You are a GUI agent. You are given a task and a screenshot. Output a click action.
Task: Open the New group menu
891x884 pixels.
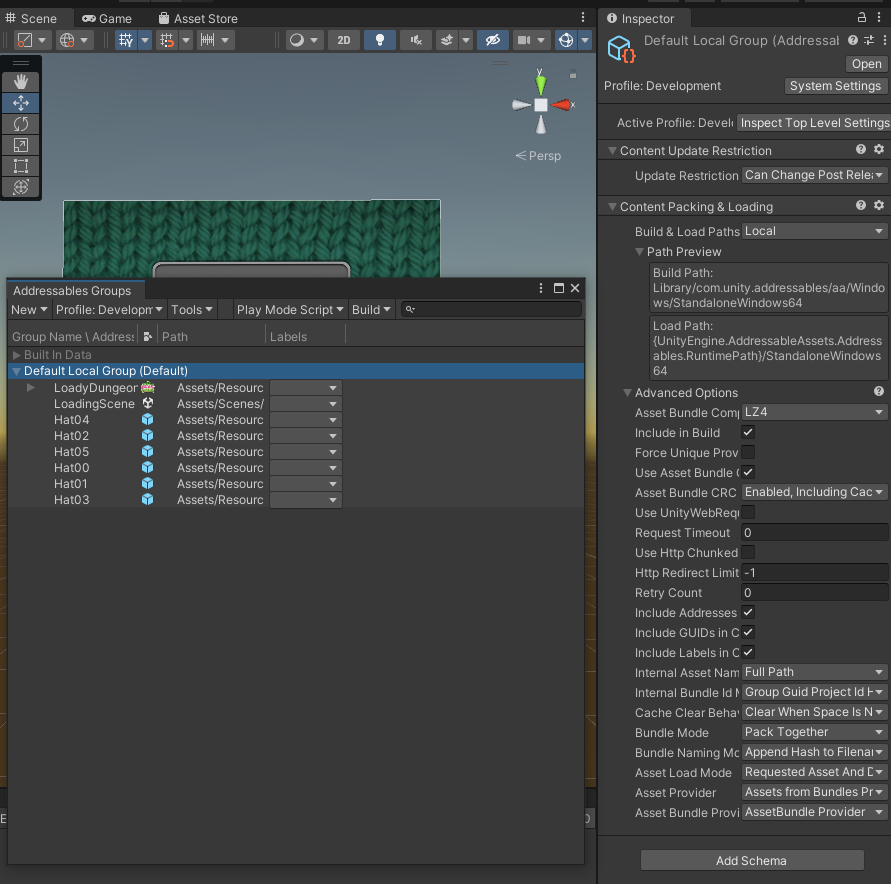tap(29, 310)
